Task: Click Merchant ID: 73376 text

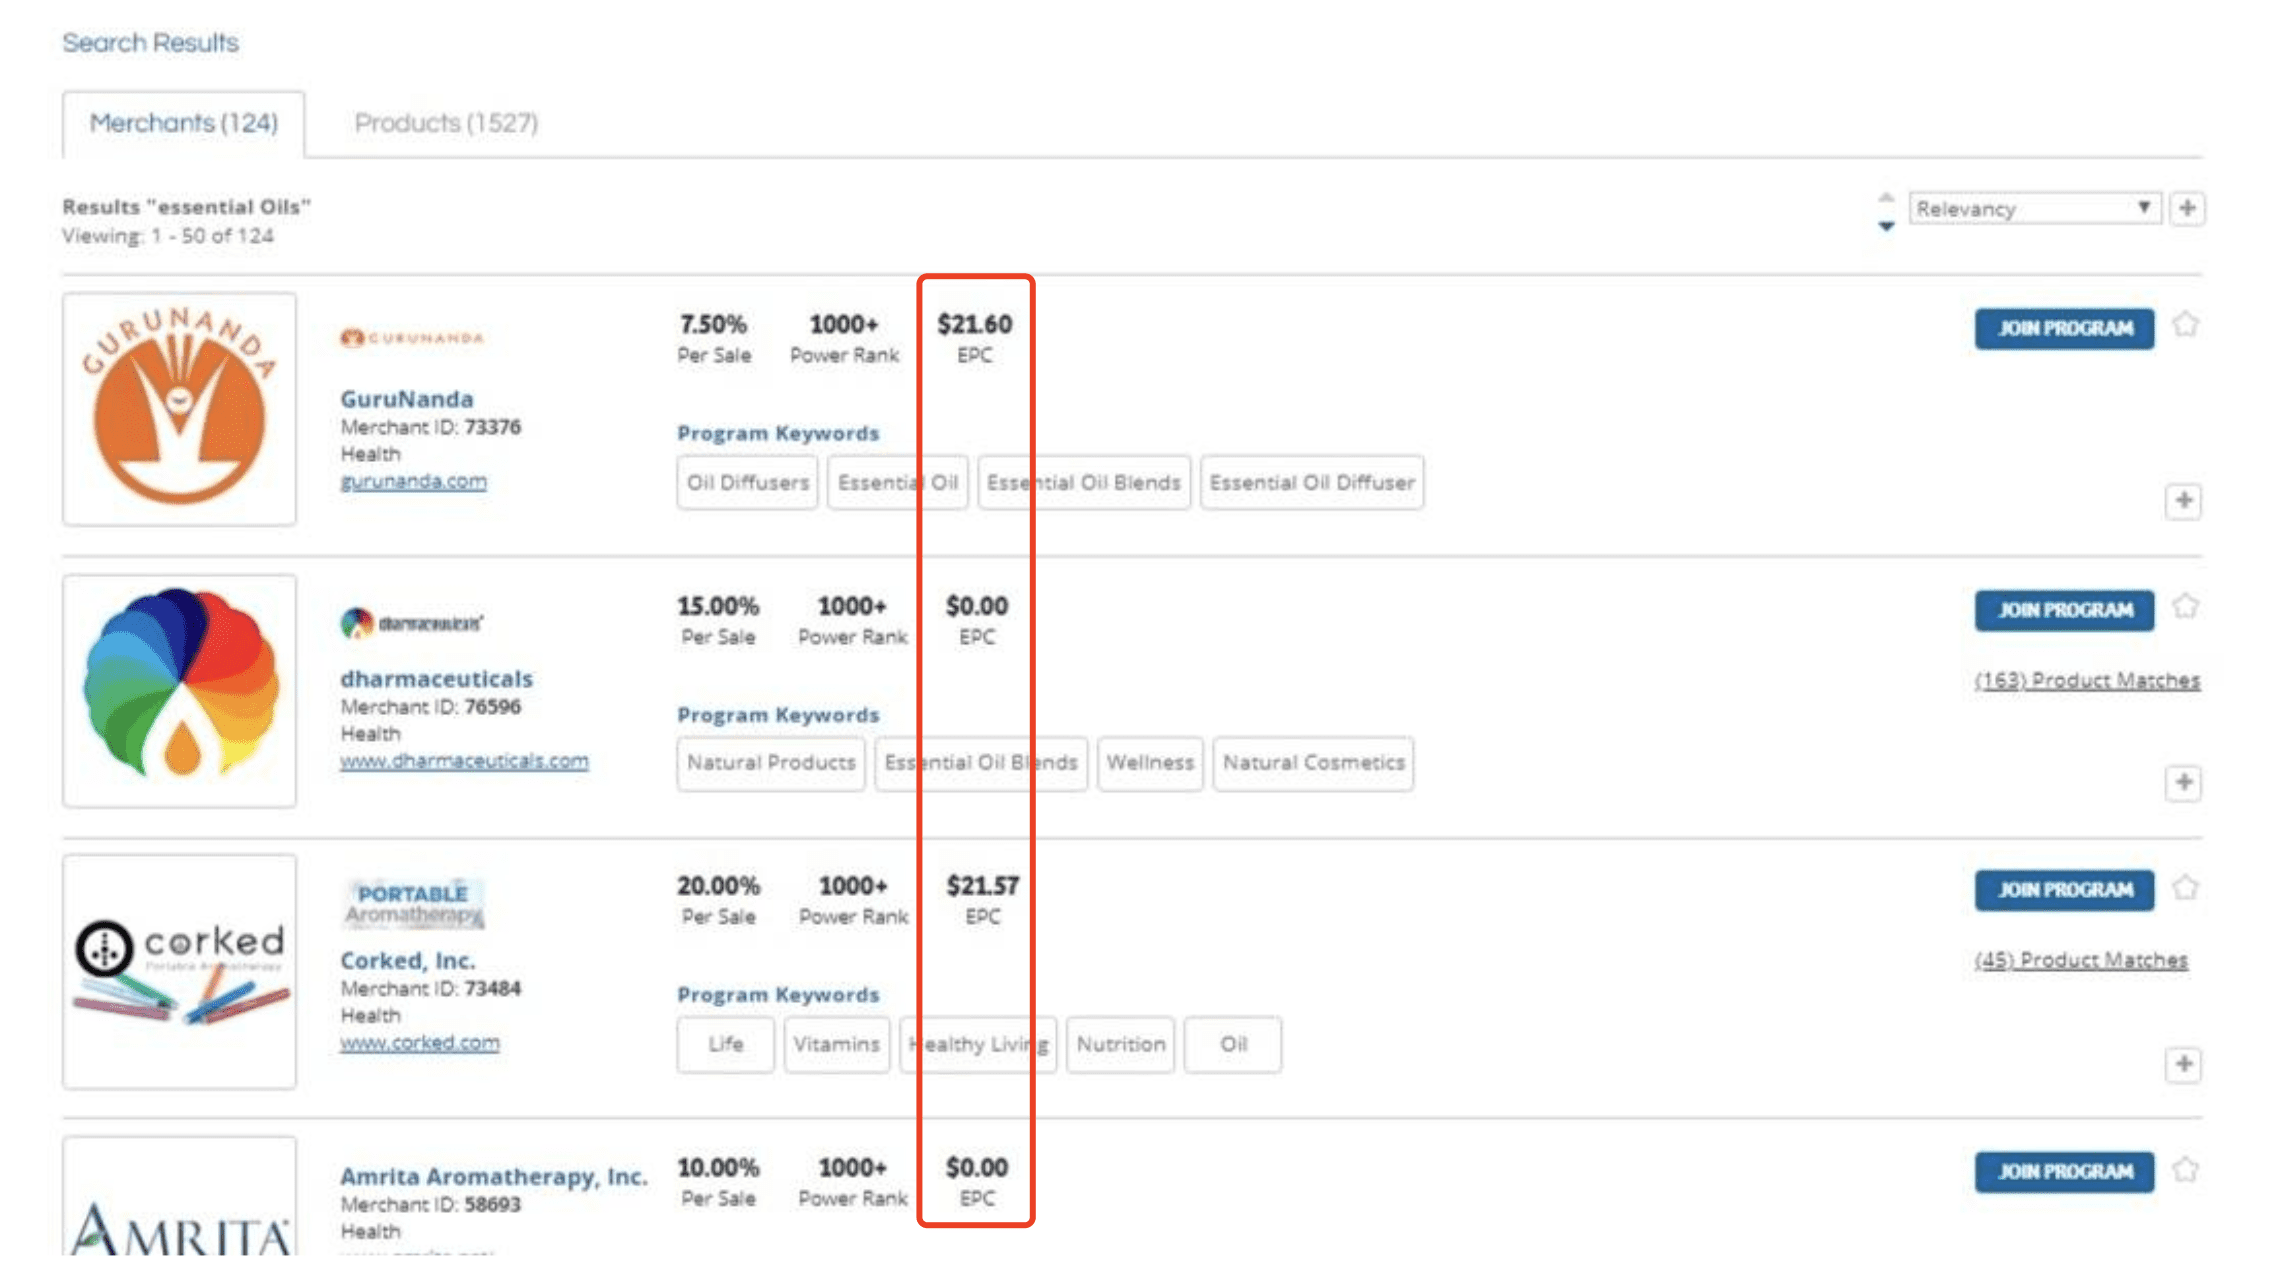Action: (x=430, y=427)
